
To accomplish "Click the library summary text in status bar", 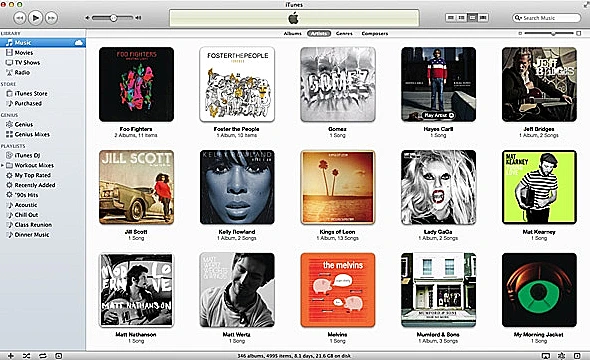I will [295, 356].
